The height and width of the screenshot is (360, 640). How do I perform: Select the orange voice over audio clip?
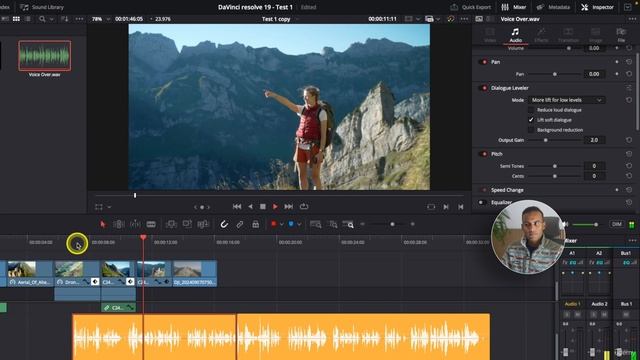tap(281, 337)
